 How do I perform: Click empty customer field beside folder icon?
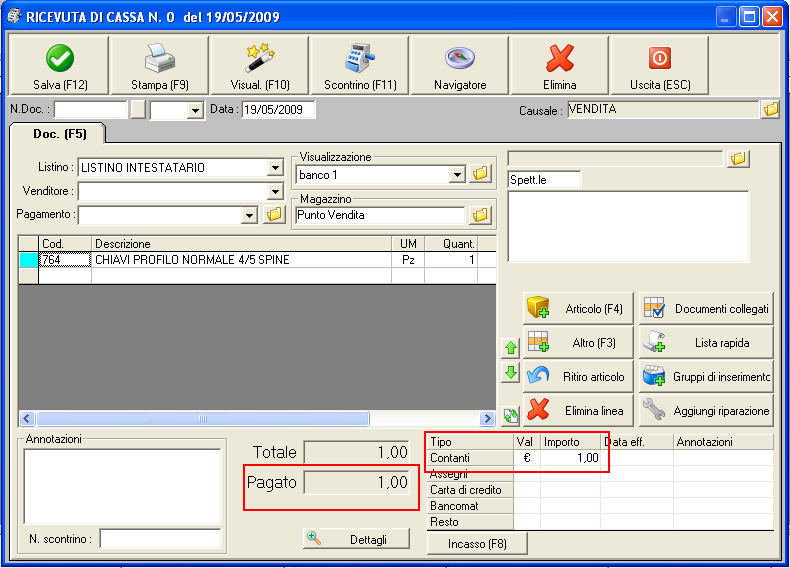click(615, 159)
